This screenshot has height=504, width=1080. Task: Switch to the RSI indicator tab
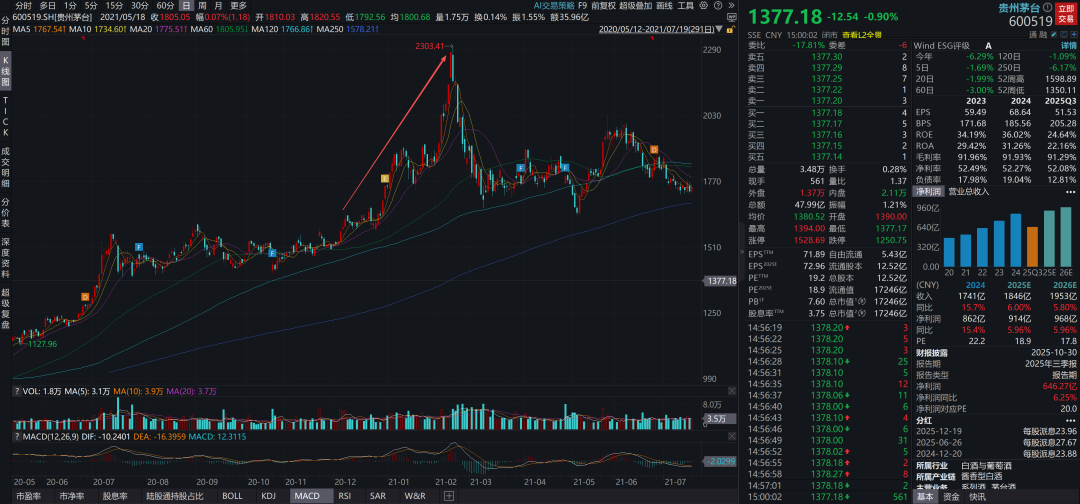pos(345,496)
